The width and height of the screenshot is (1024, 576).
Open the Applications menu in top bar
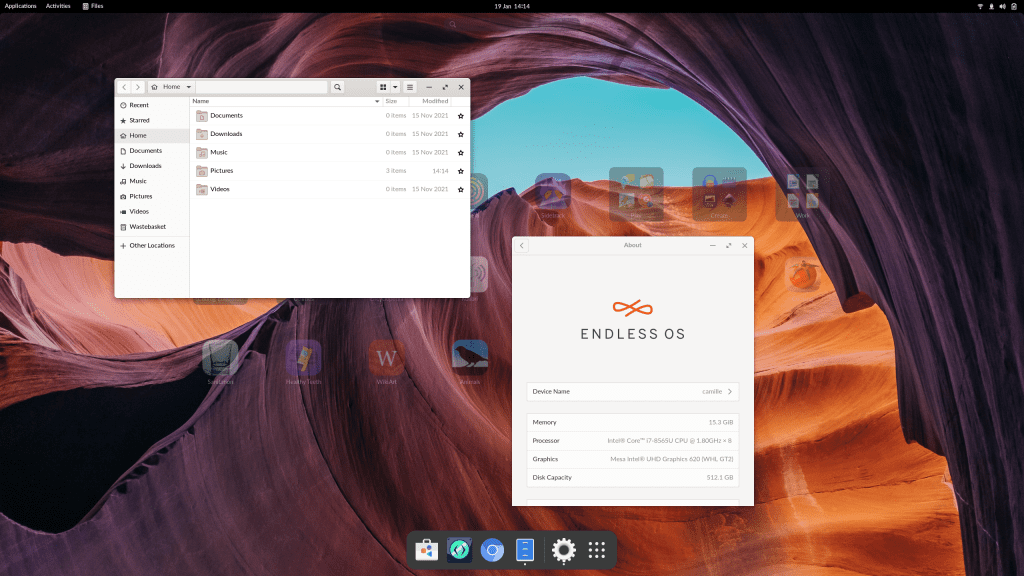click(x=20, y=6)
